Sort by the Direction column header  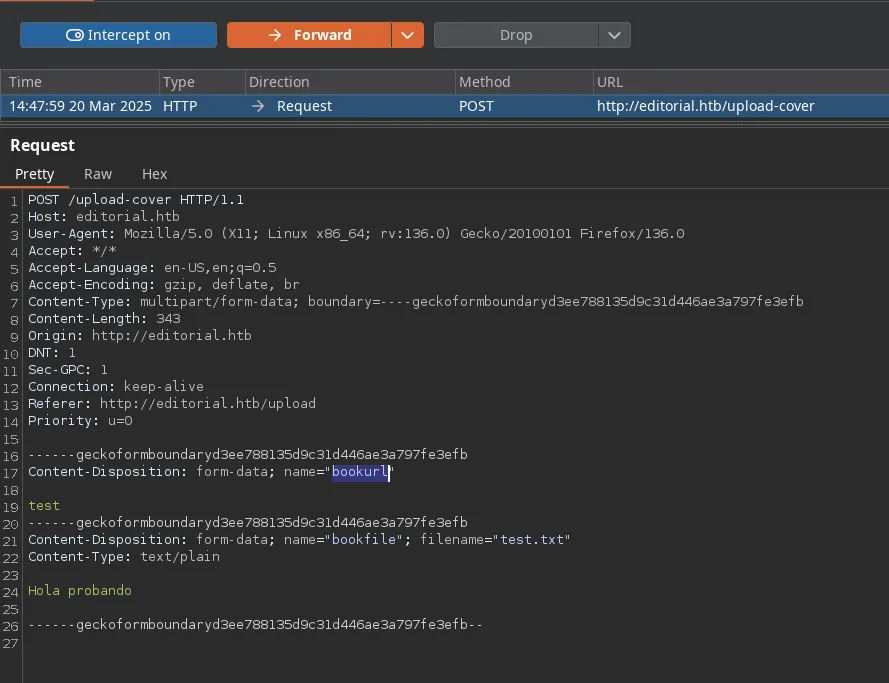pos(279,82)
